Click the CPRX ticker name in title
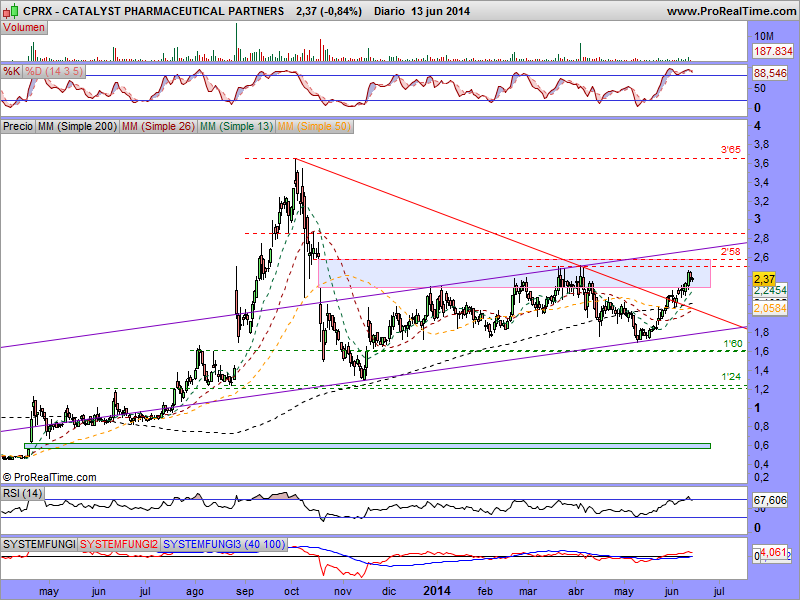Screen dimensions: 800x600 pos(36,11)
